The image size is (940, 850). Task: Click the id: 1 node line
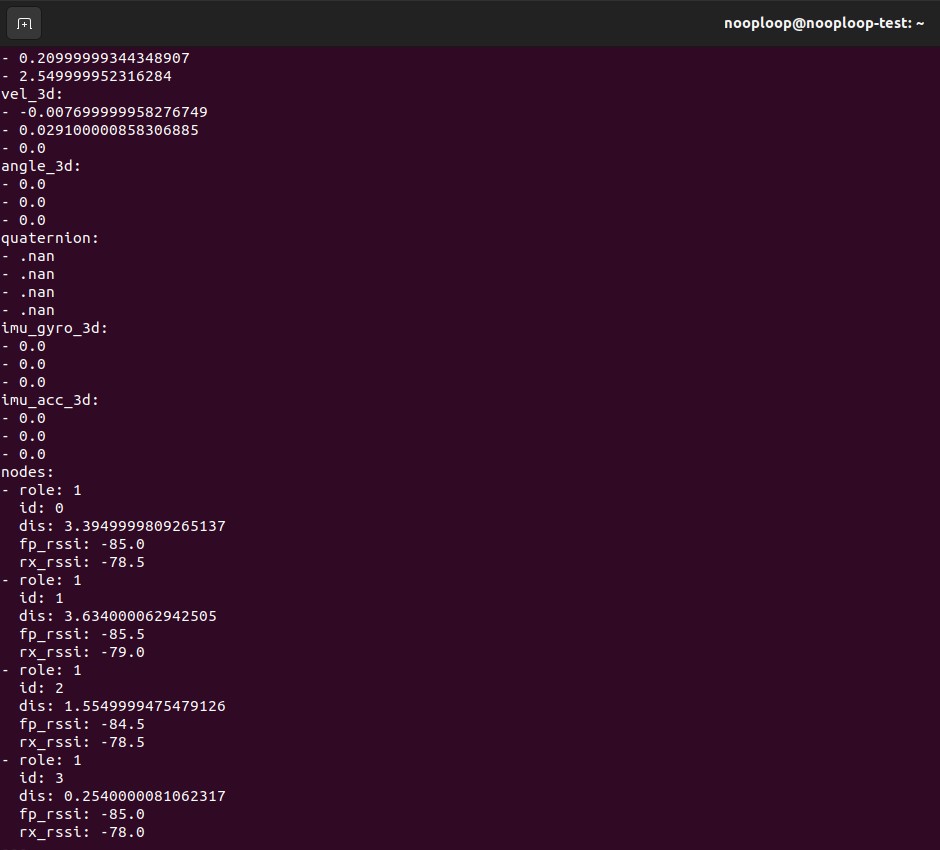41,598
